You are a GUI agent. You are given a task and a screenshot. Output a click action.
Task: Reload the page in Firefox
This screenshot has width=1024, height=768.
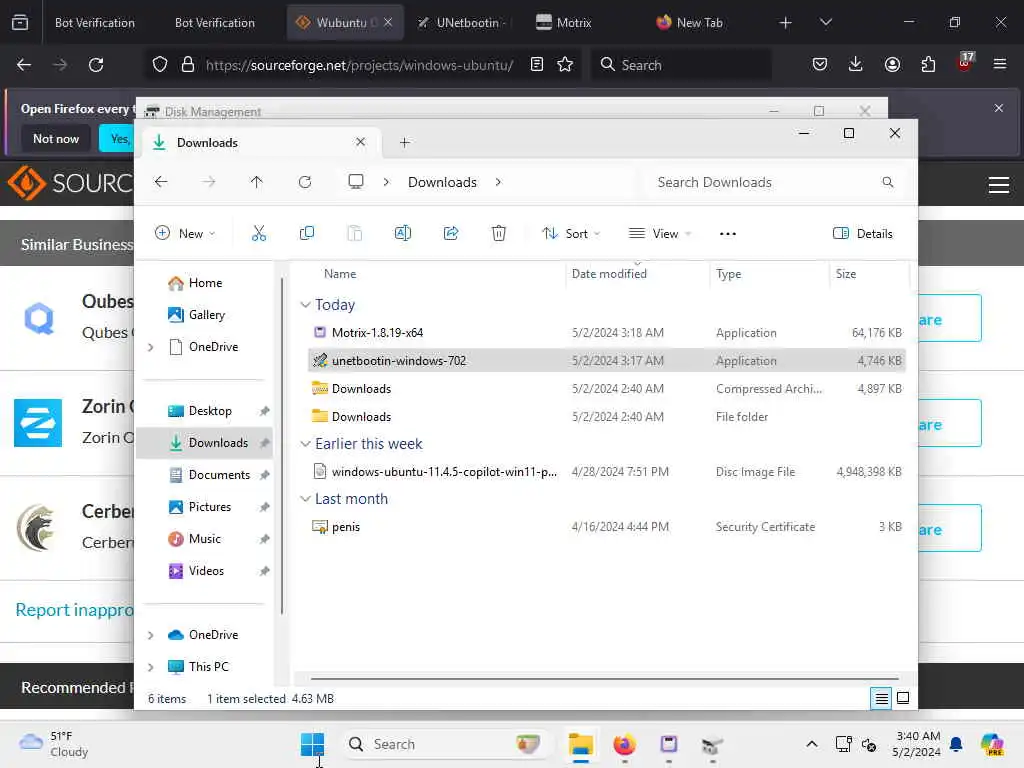click(96, 65)
